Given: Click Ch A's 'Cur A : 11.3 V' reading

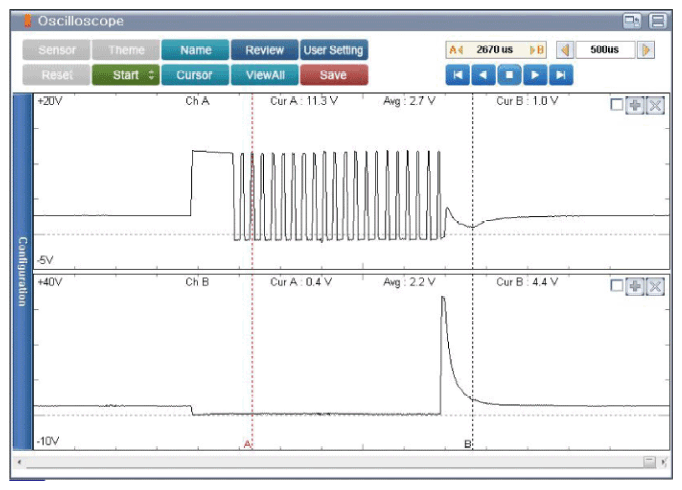Looking at the screenshot, I should 304,101.
